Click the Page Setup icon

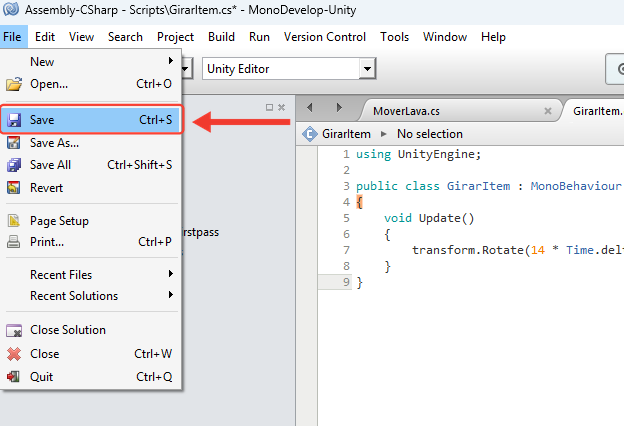(14, 221)
